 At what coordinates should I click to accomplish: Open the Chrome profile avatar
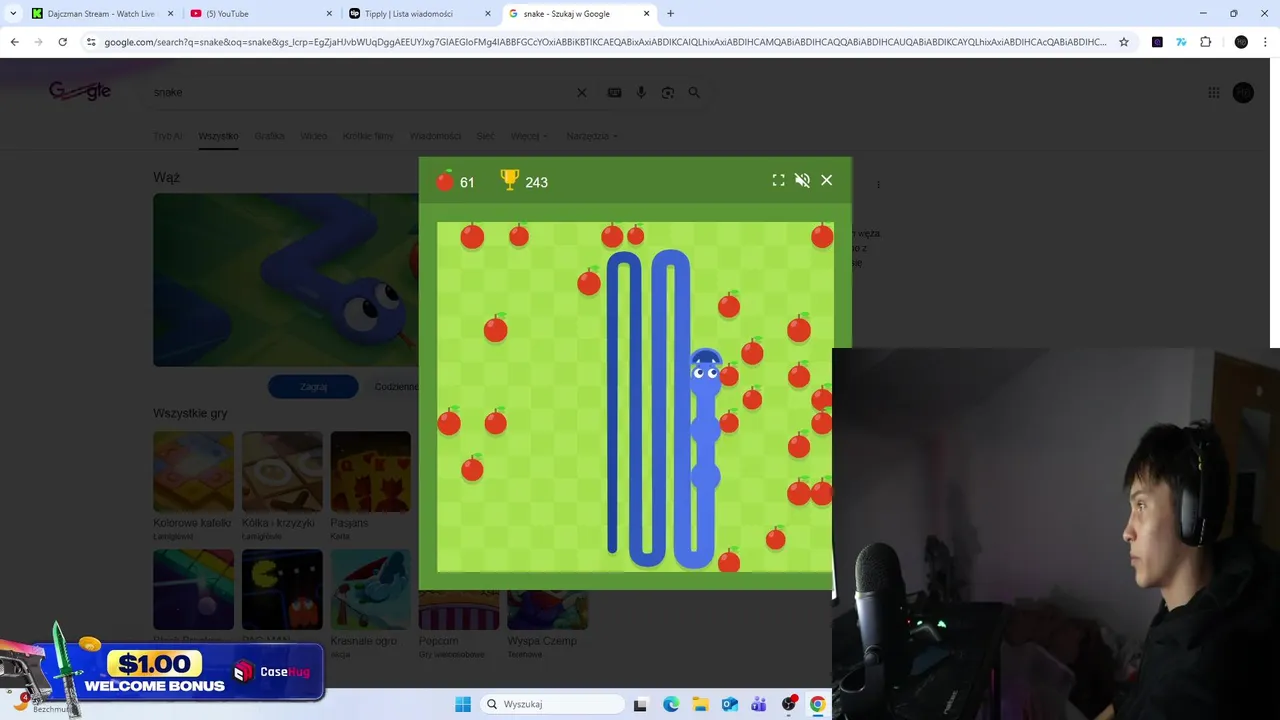click(1241, 42)
